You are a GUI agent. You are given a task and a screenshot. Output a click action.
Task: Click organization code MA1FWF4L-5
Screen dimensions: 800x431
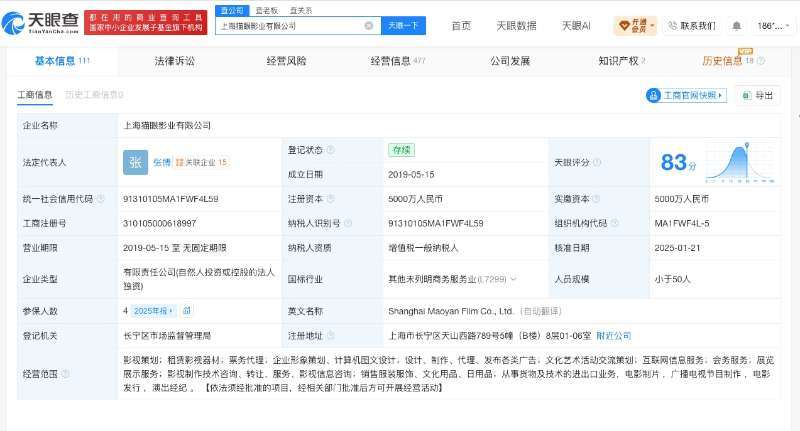click(682, 223)
